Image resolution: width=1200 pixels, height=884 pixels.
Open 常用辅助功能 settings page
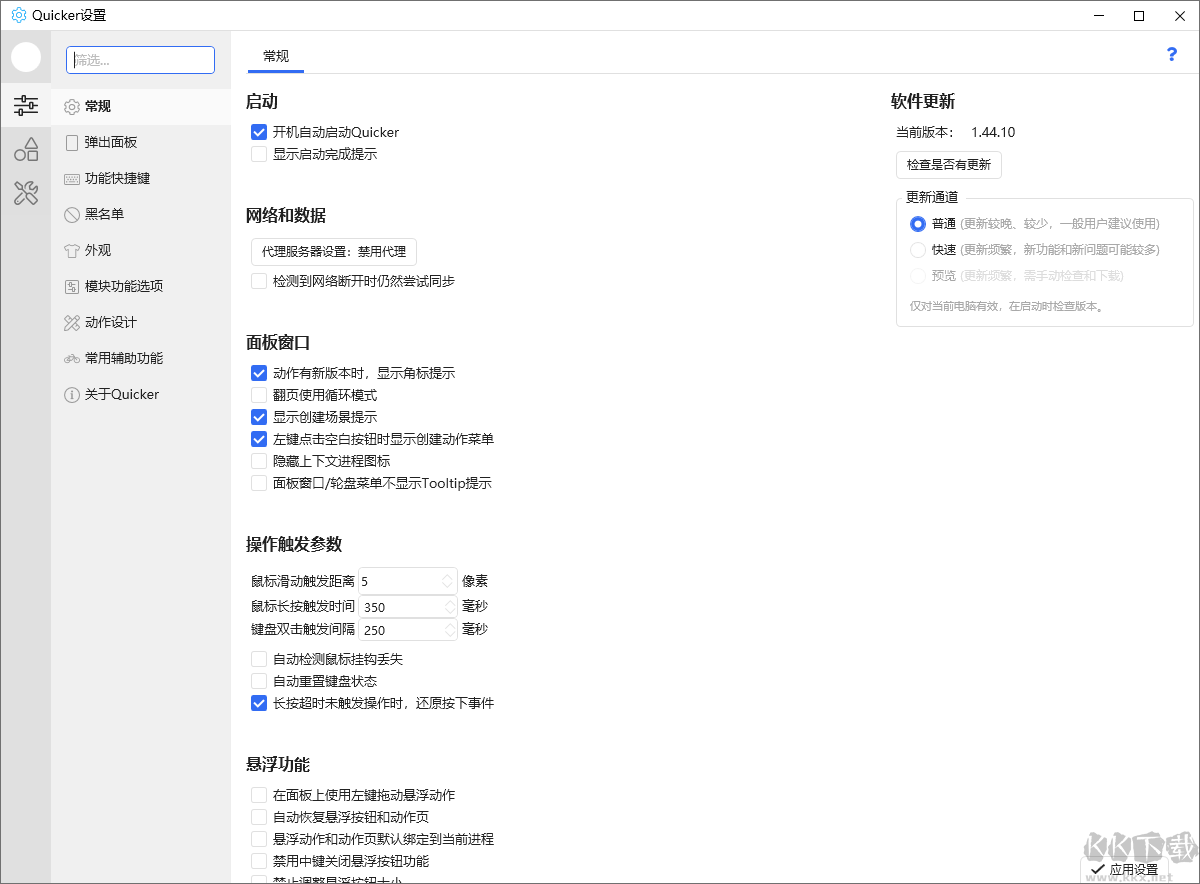[x=141, y=358]
